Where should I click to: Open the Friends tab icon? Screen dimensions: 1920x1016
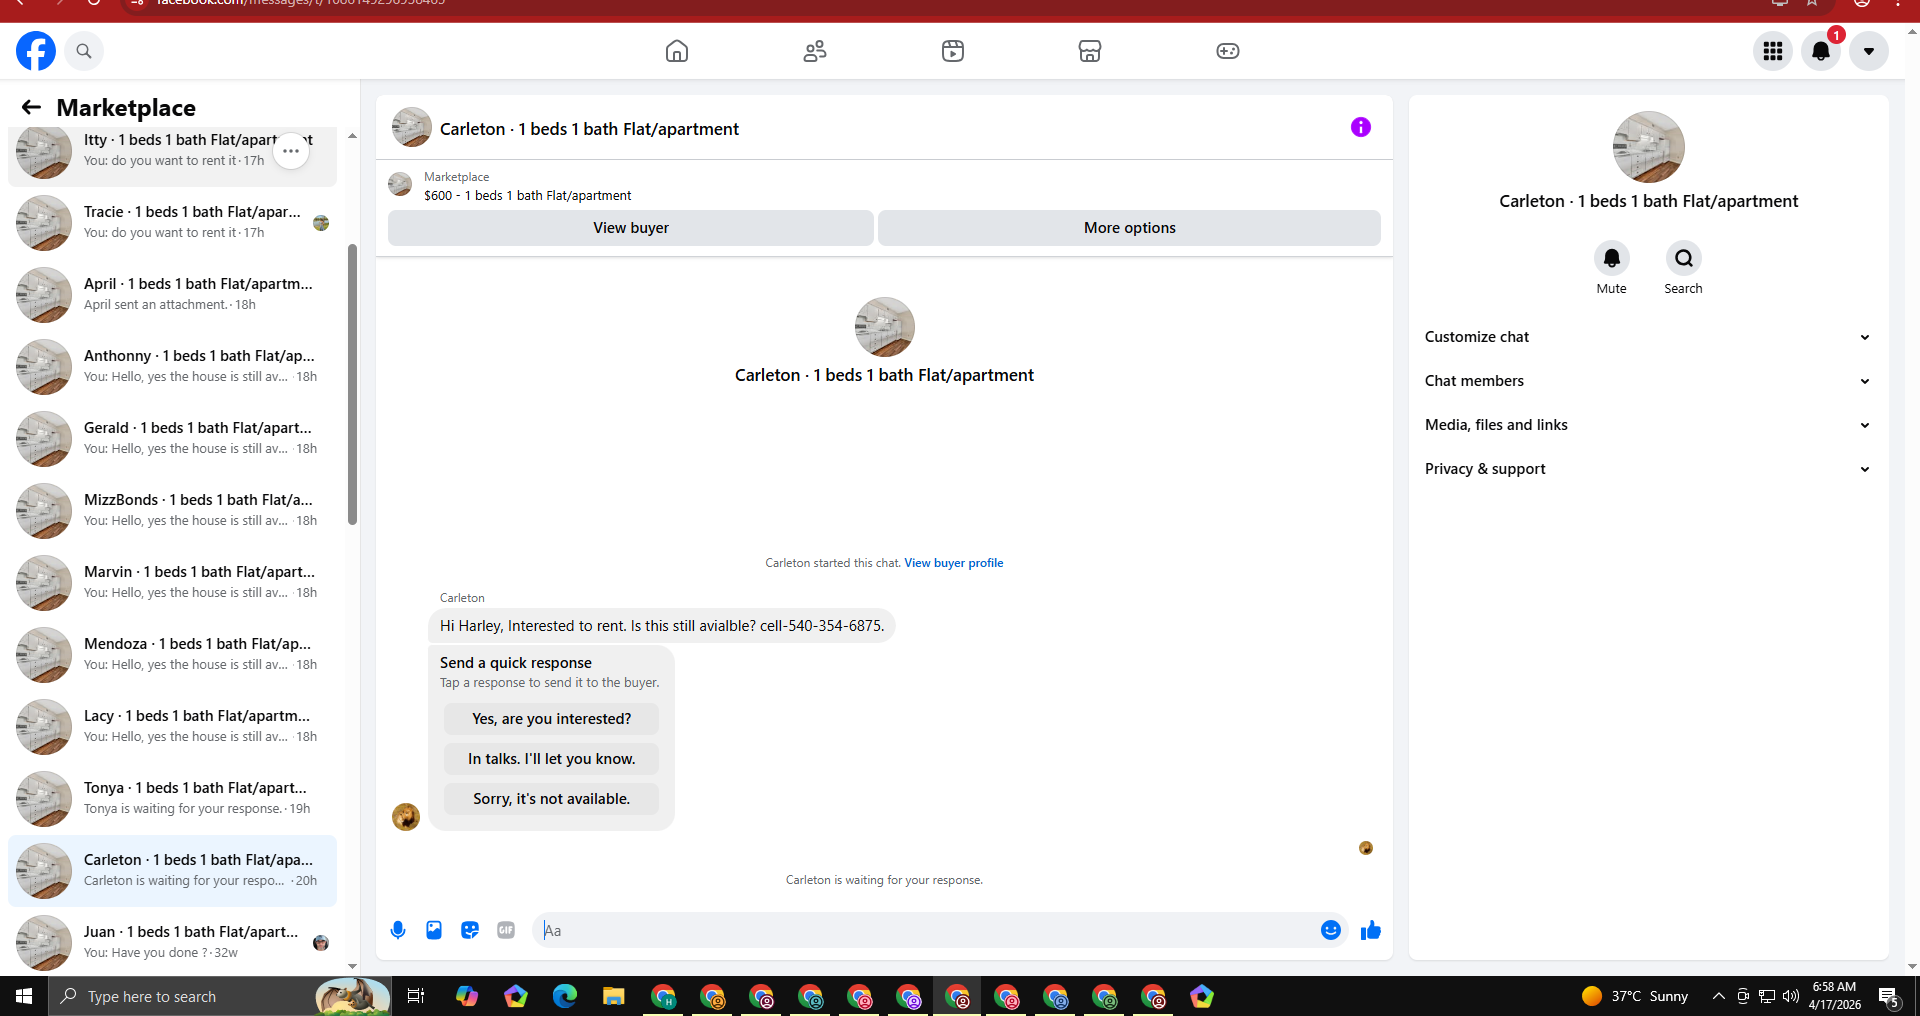(x=815, y=51)
